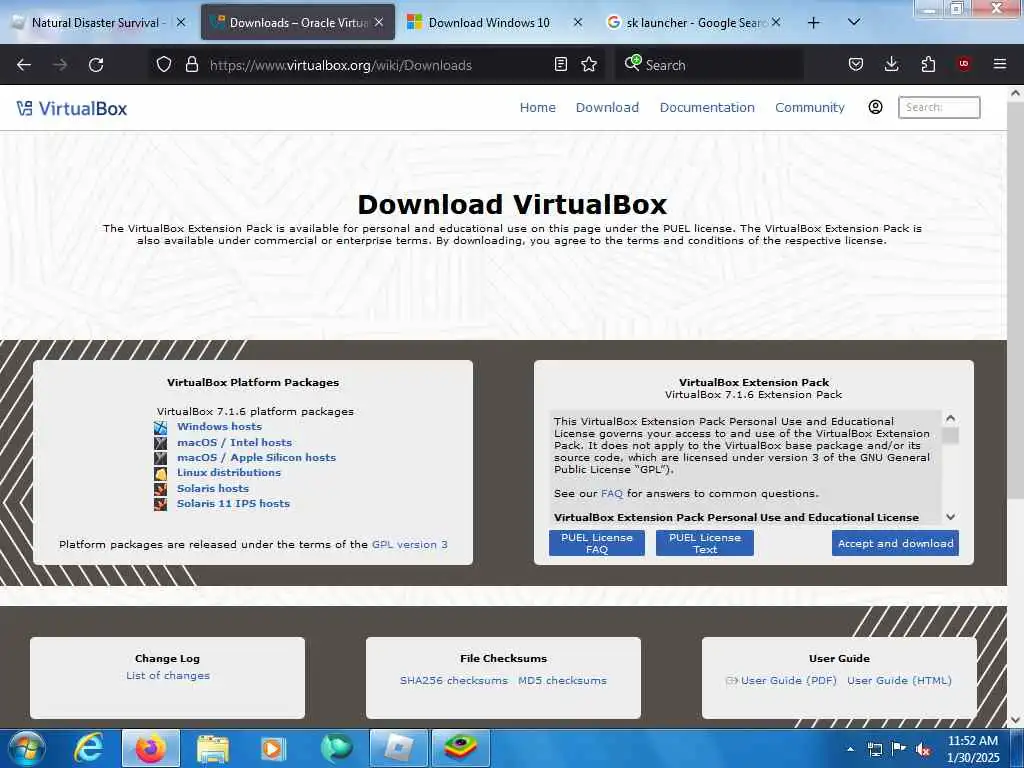Viewport: 1024px width, 768px height.
Task: Open User Guide (HTML) link
Action: [x=899, y=680]
